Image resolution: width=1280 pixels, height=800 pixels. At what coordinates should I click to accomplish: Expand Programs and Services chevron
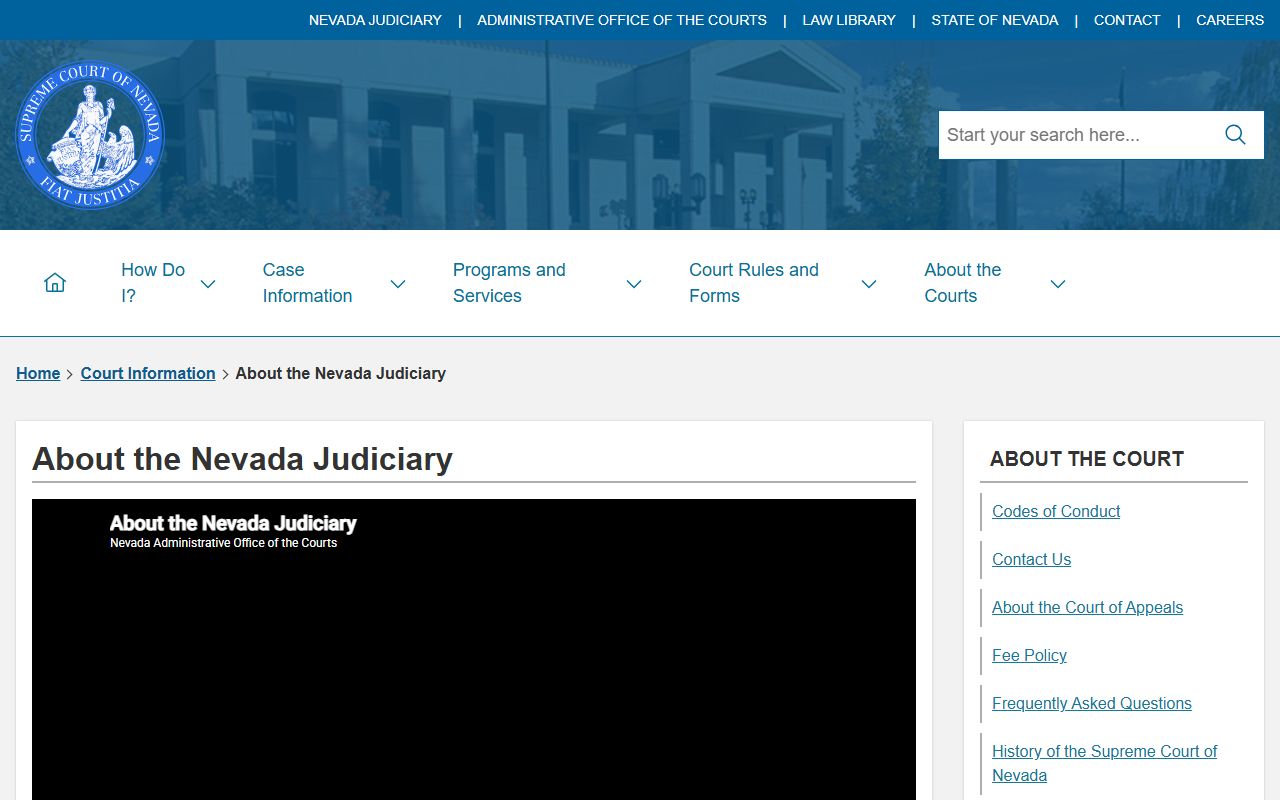634,284
